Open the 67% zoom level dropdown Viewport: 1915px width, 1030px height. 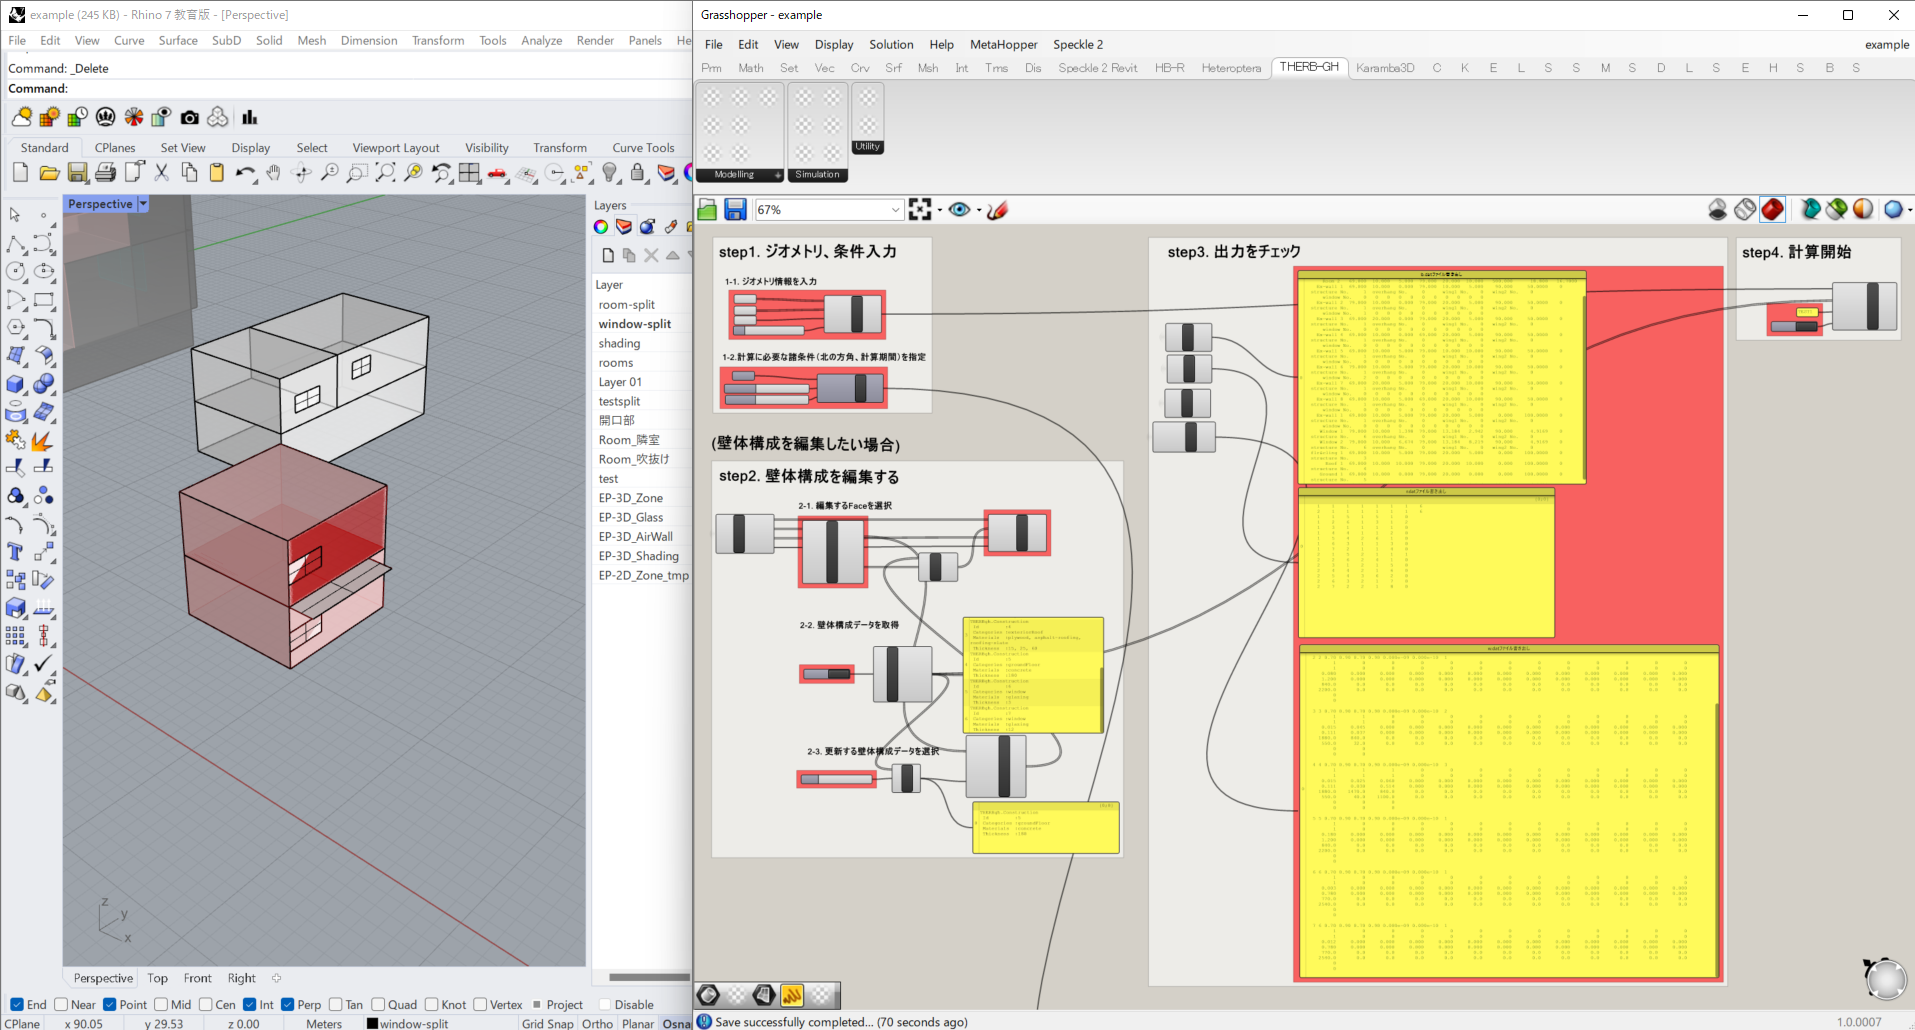point(895,210)
